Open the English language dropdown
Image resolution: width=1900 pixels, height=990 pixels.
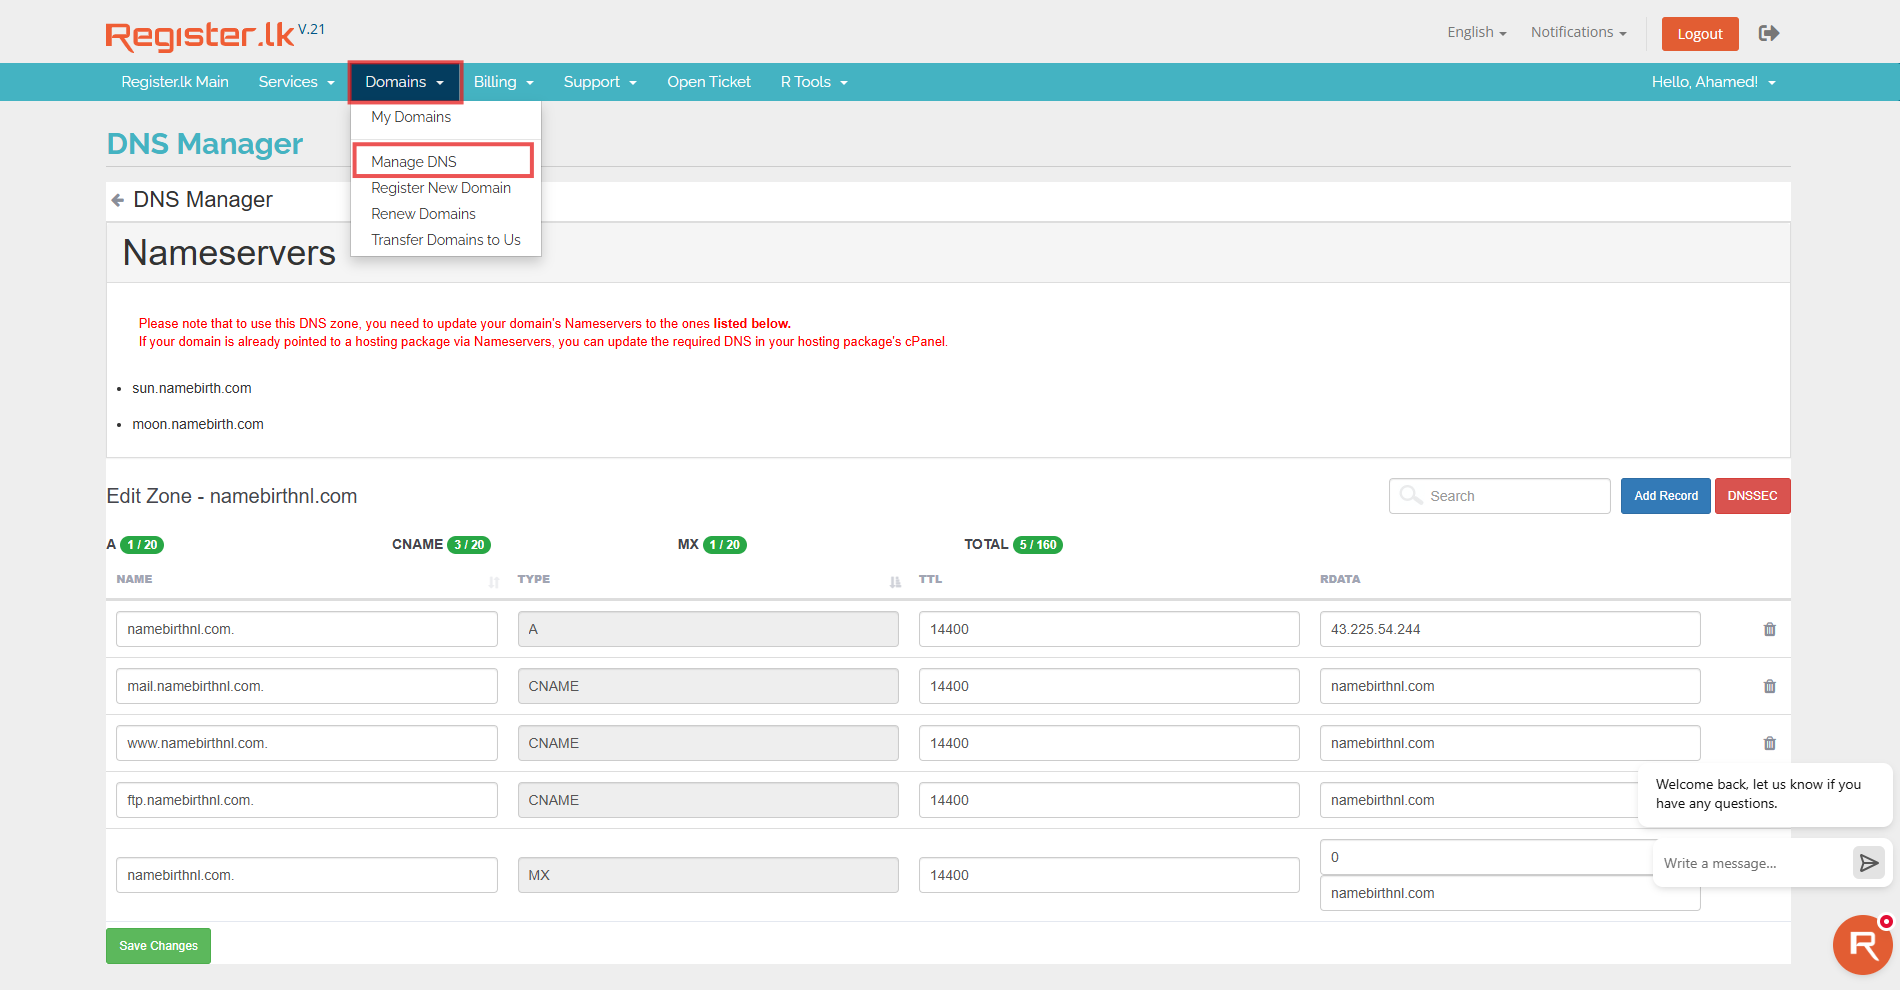1475,31
